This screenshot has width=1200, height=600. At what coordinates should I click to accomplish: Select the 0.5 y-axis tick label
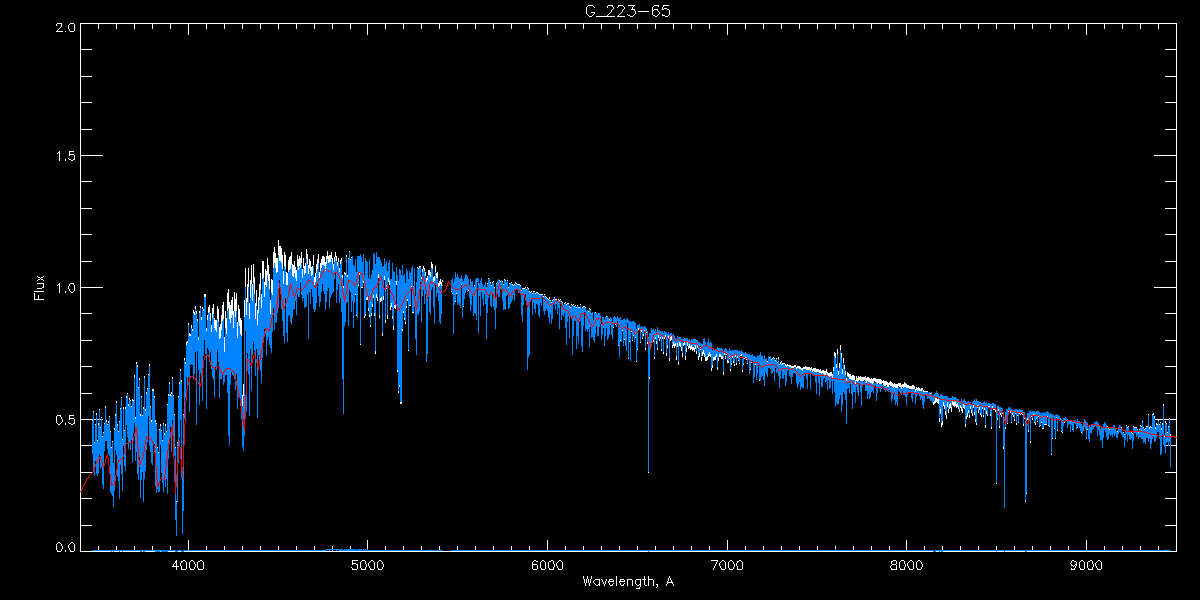click(x=65, y=419)
